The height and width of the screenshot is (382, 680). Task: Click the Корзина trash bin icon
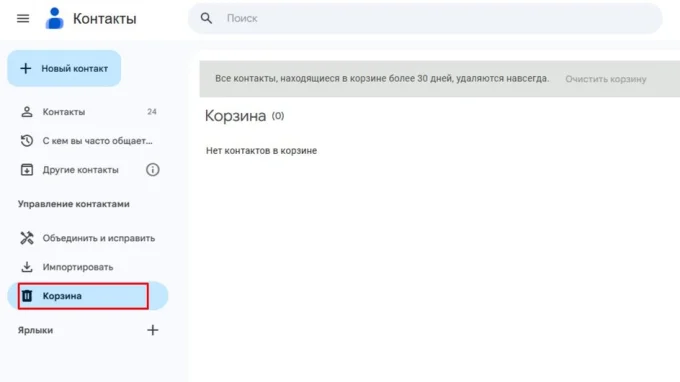pos(27,296)
